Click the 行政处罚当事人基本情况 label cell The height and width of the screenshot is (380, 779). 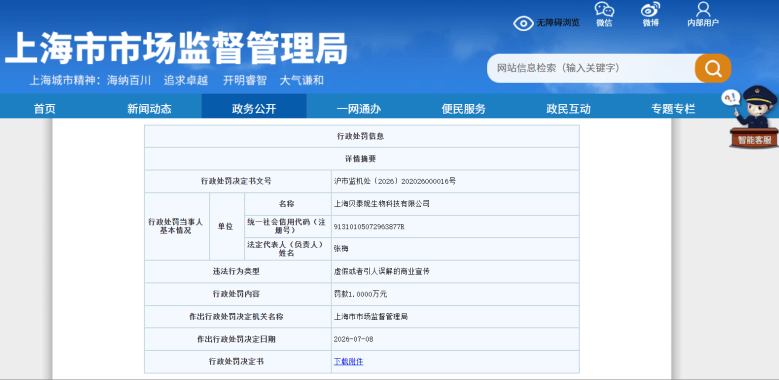point(177,227)
